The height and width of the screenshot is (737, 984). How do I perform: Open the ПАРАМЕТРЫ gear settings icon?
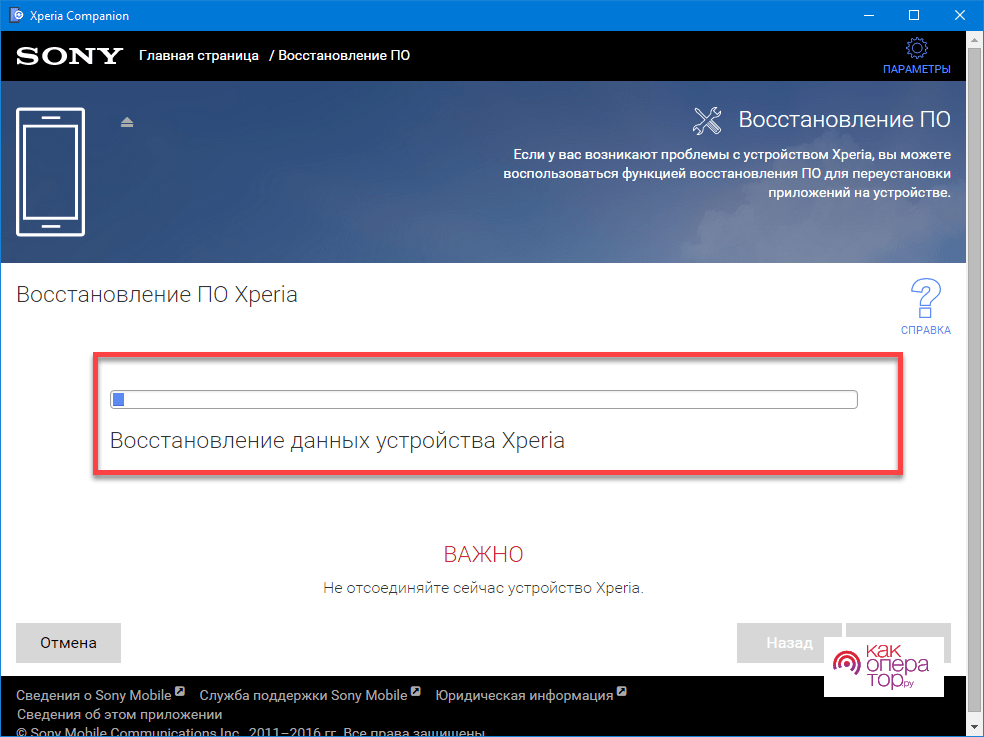(916, 48)
